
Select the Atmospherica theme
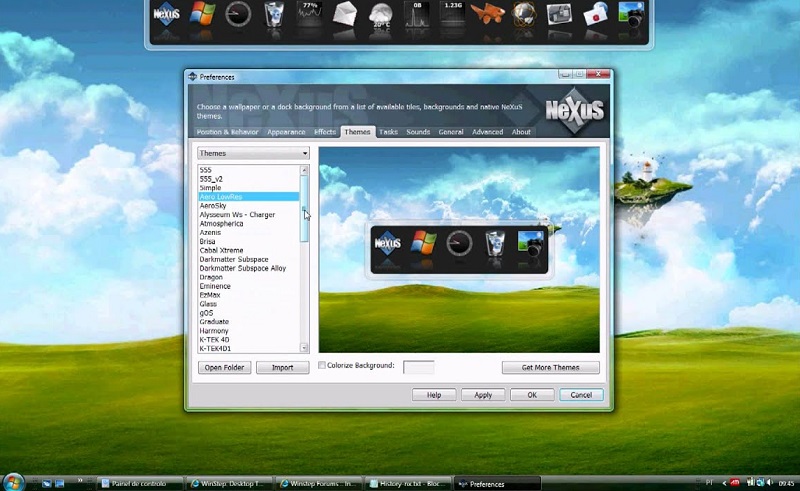point(248,224)
